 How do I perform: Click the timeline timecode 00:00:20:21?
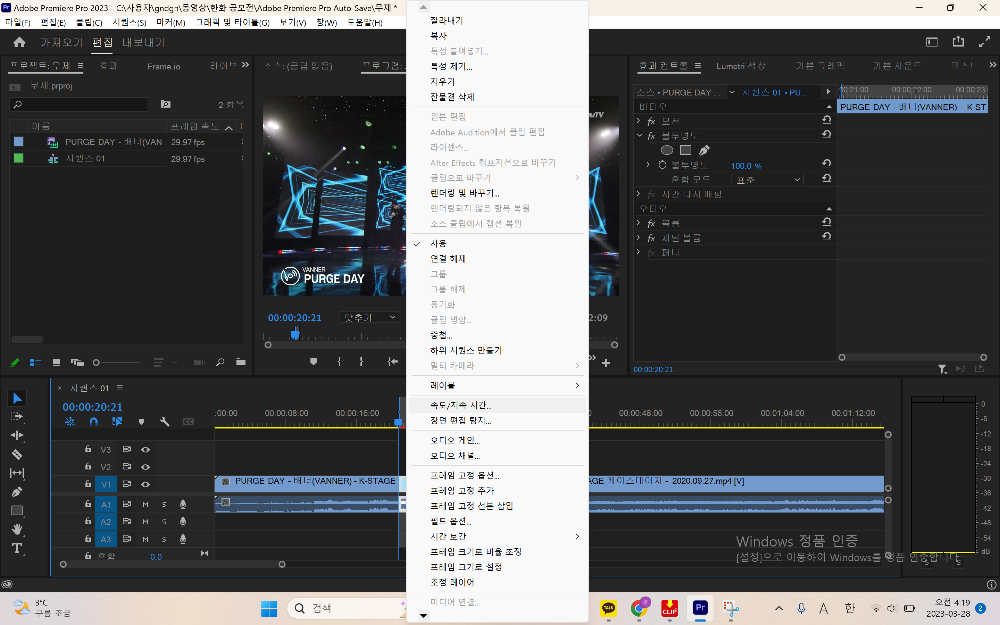coord(92,407)
